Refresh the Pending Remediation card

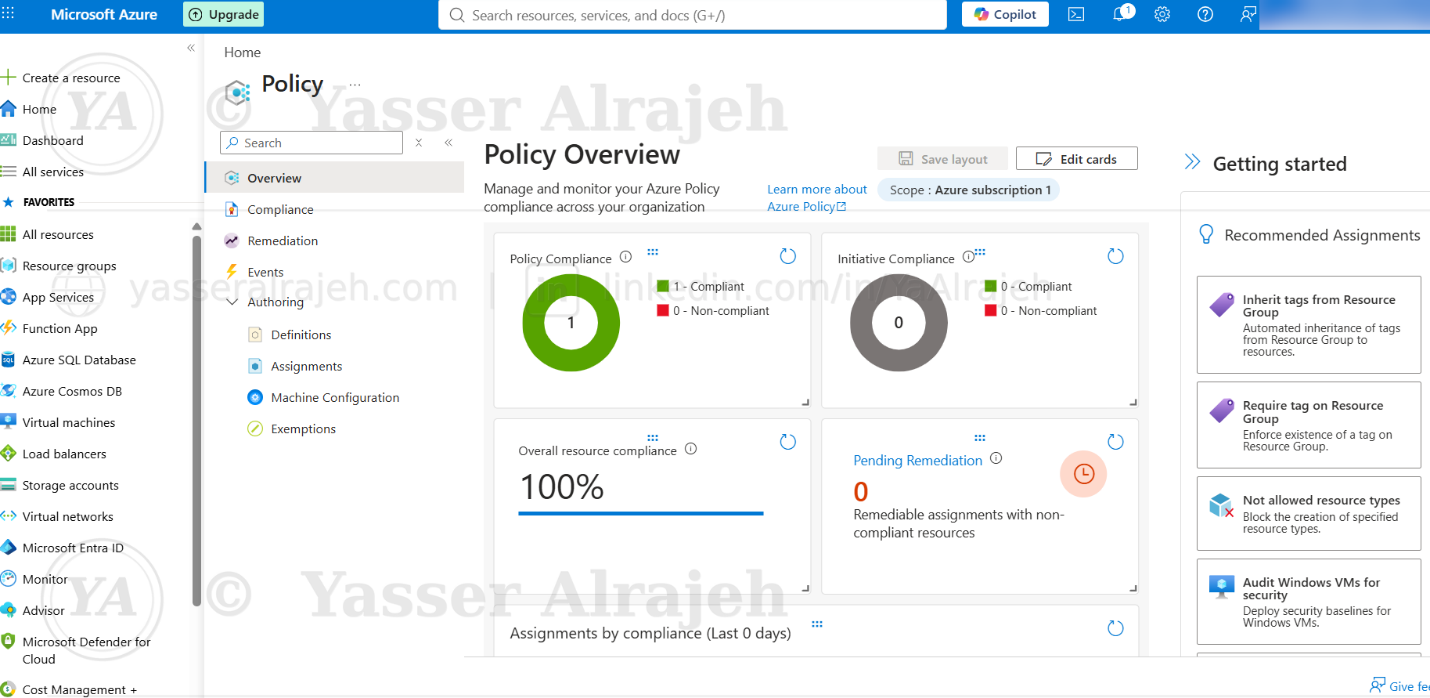click(1116, 442)
